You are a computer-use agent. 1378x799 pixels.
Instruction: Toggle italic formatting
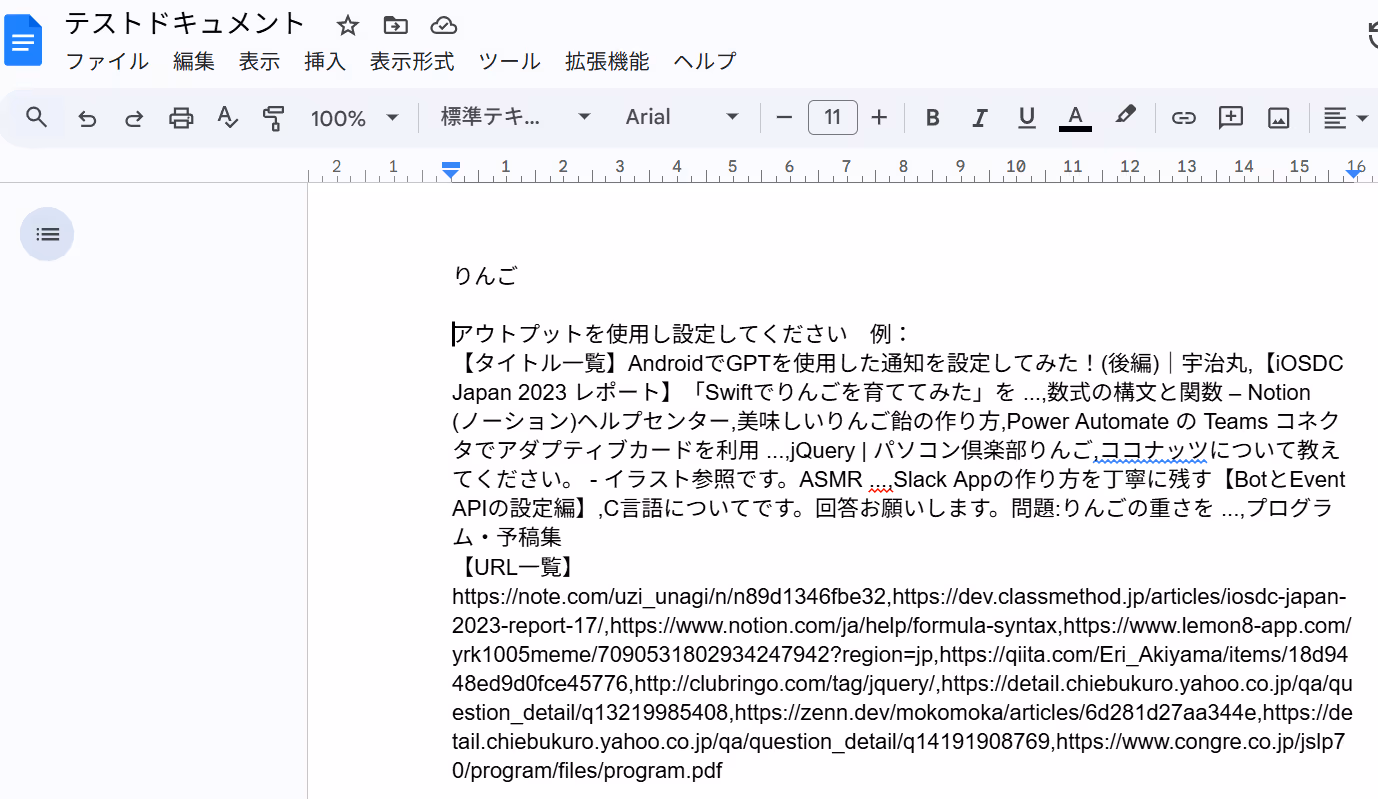(x=980, y=118)
